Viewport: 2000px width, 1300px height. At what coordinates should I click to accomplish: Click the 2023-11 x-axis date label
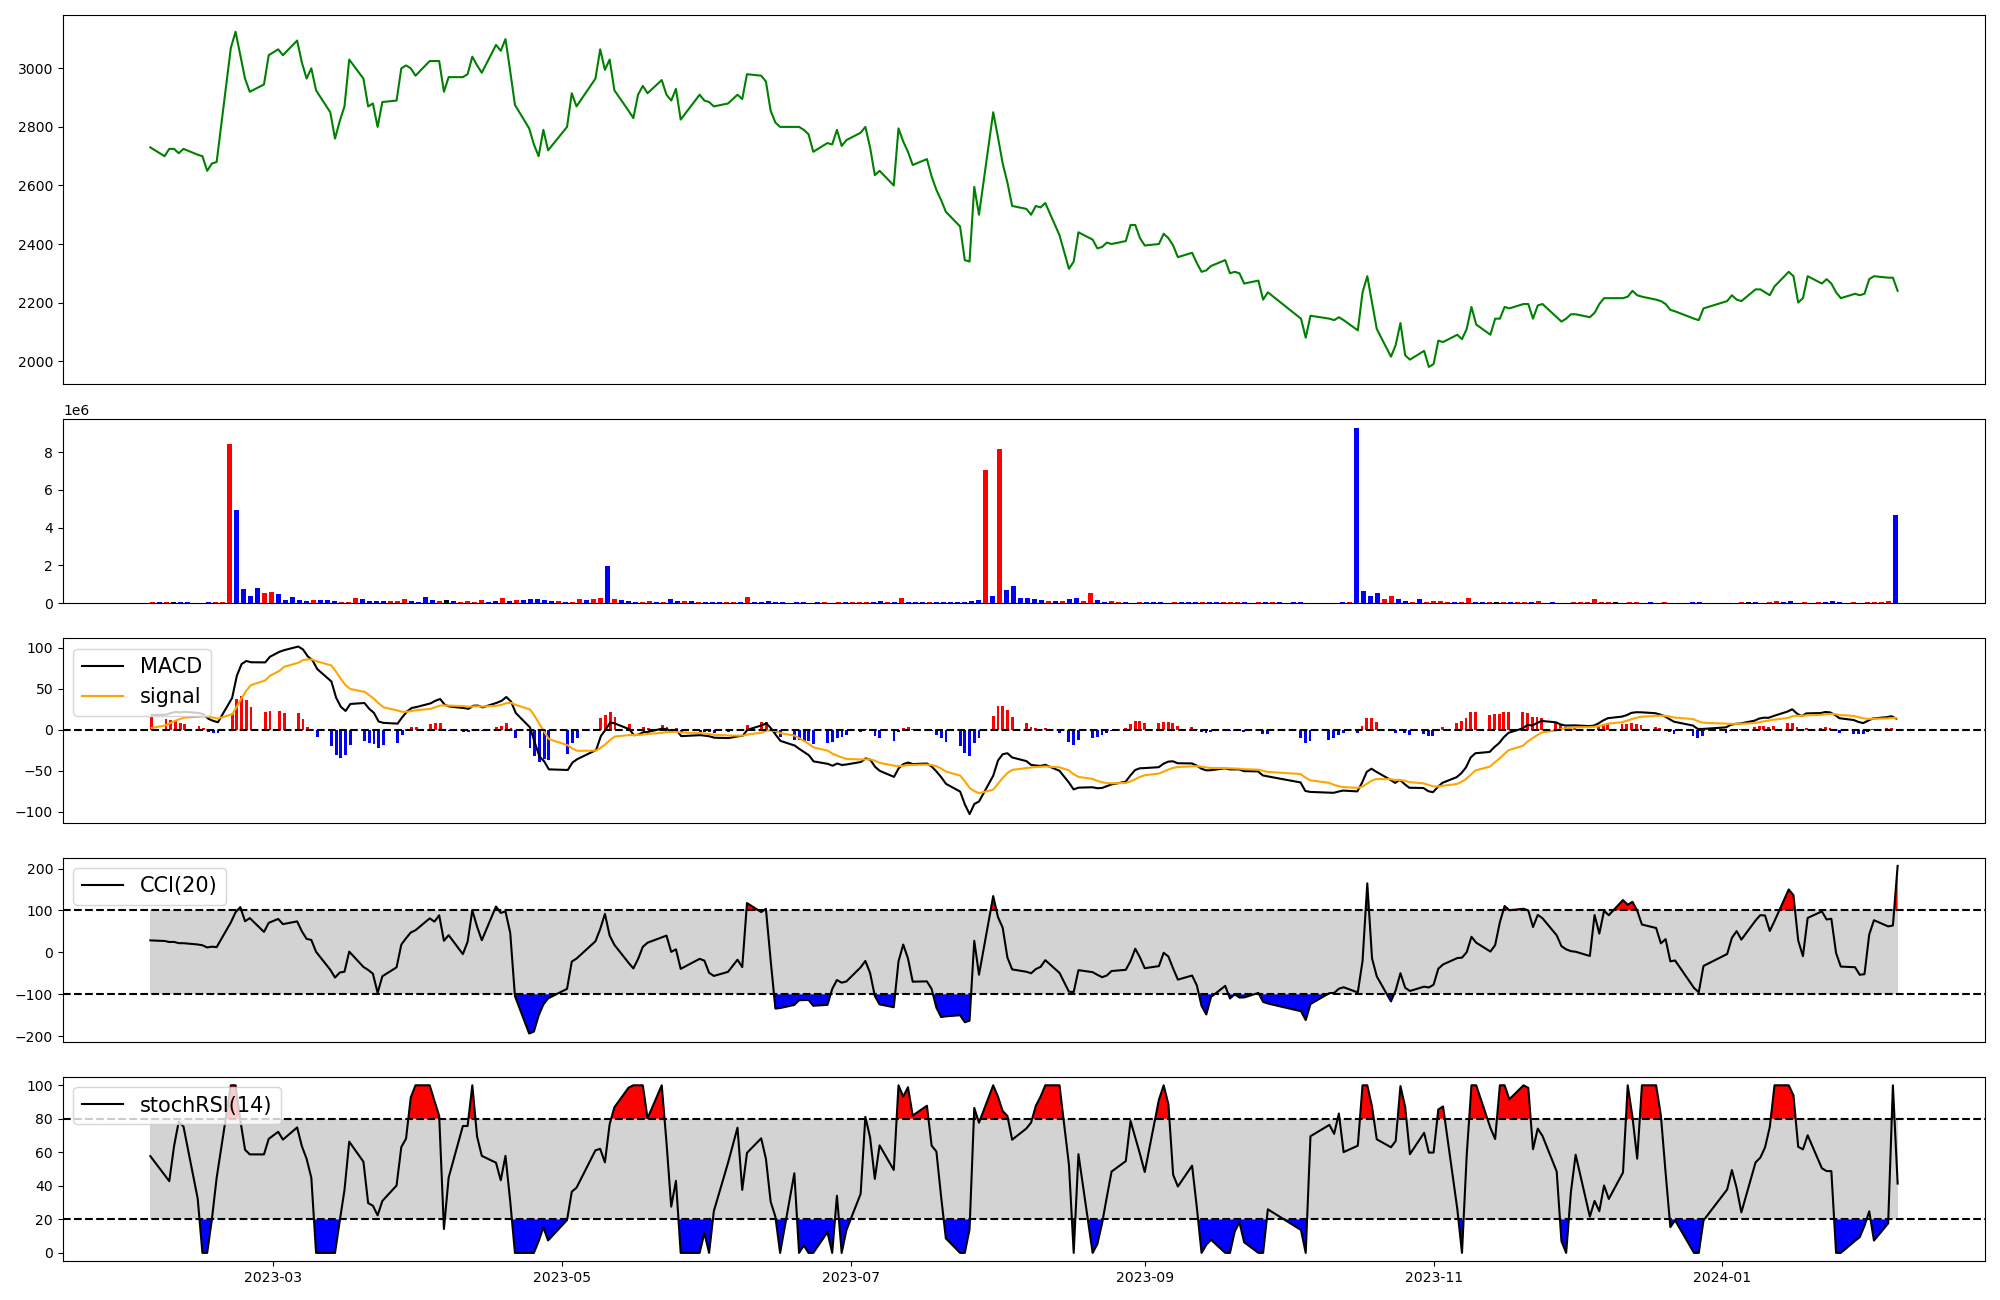pyautogui.click(x=1434, y=1277)
